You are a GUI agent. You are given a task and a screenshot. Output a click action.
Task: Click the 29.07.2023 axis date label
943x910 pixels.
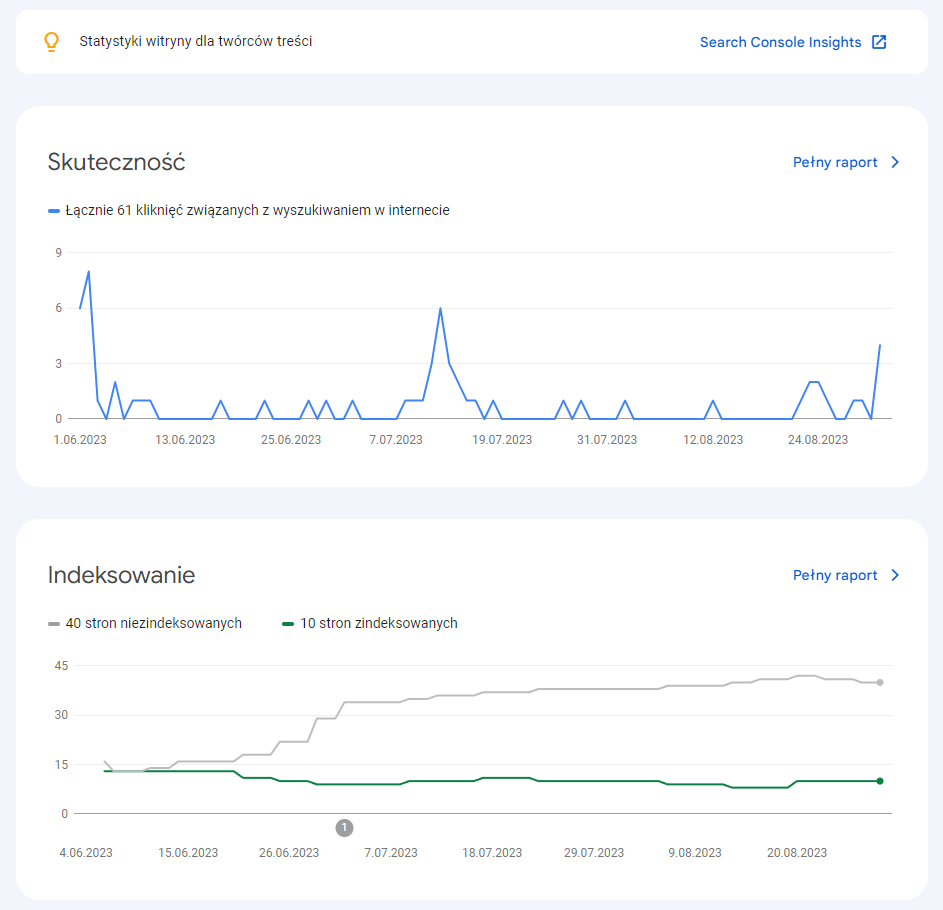[594, 853]
